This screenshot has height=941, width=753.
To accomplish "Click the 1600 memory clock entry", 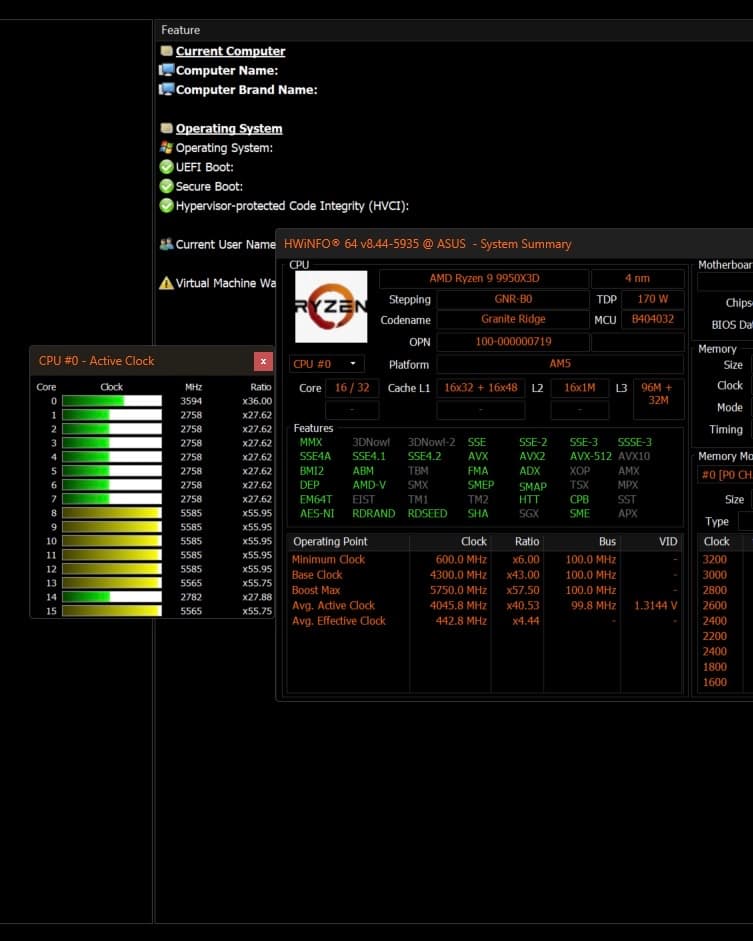I will 715,682.
